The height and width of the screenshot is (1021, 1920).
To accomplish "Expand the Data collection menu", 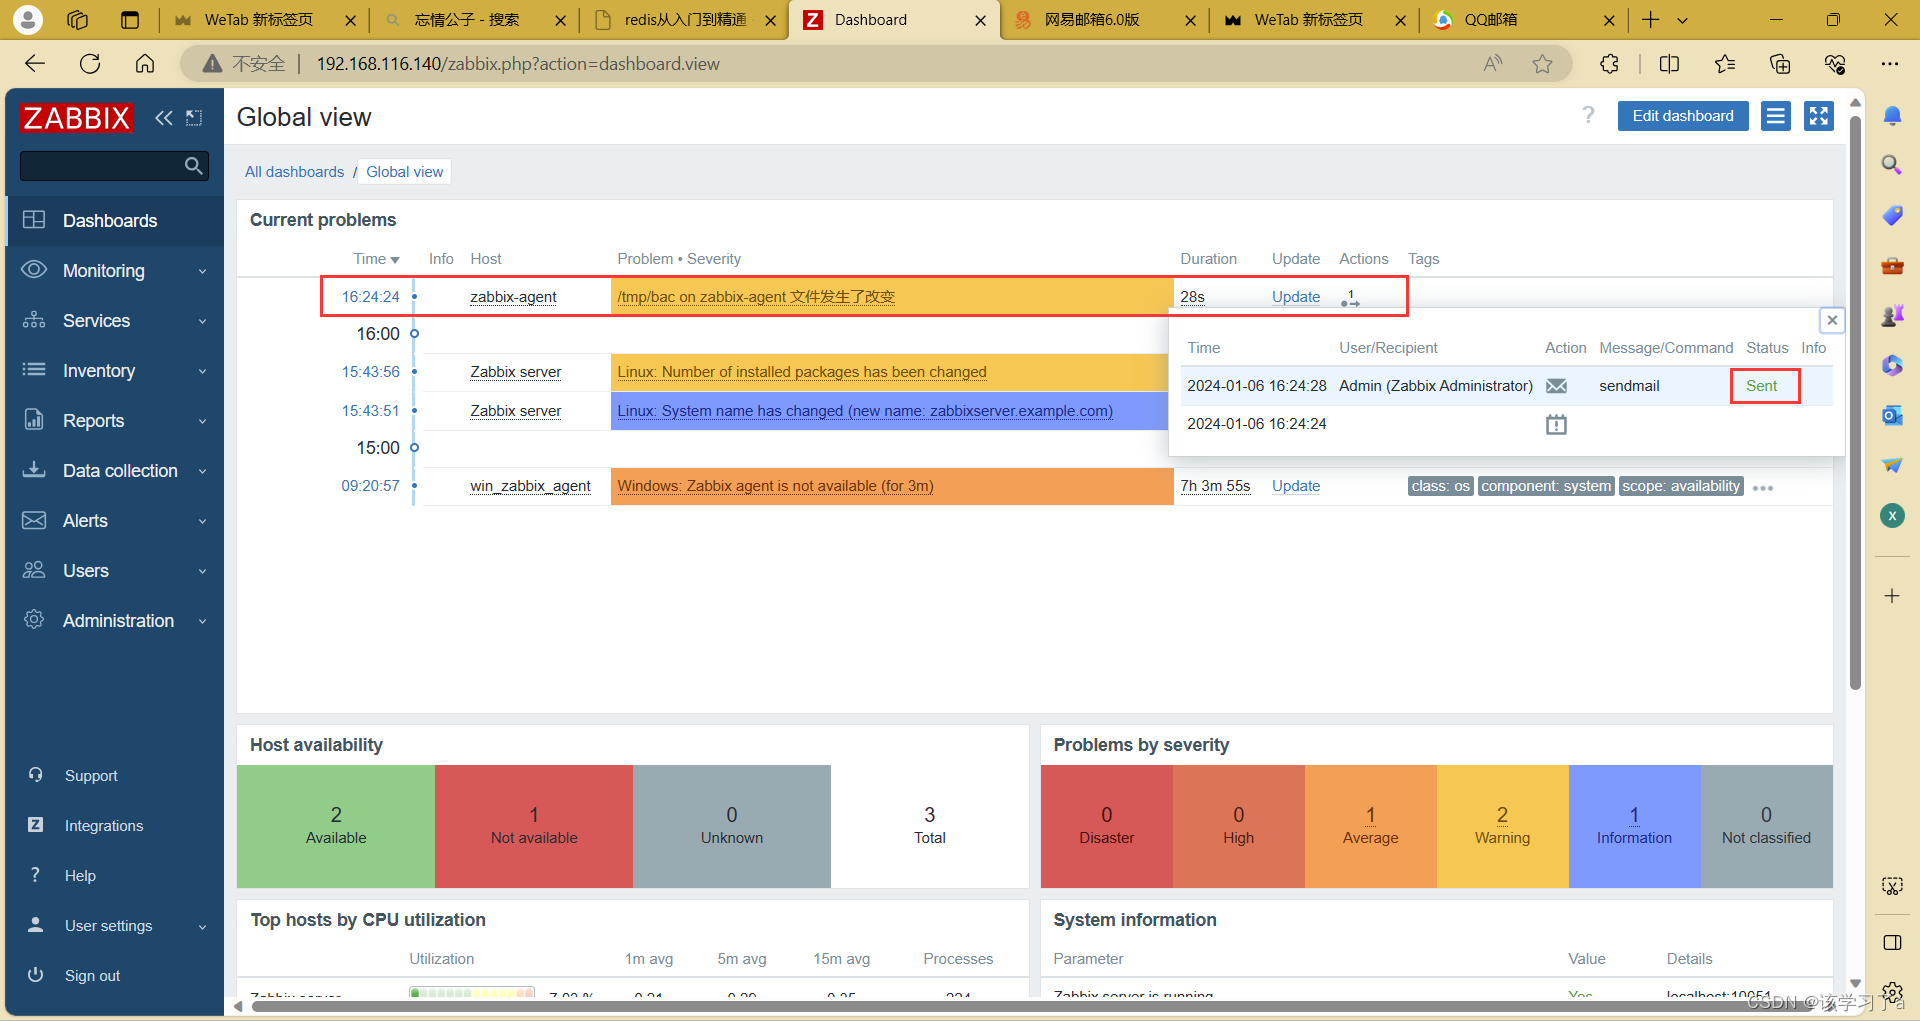I will click(x=115, y=471).
